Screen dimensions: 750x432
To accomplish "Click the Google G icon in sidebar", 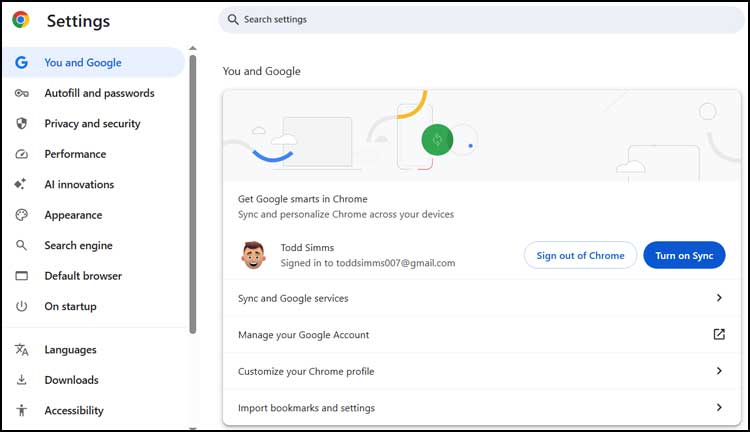I will (21, 62).
